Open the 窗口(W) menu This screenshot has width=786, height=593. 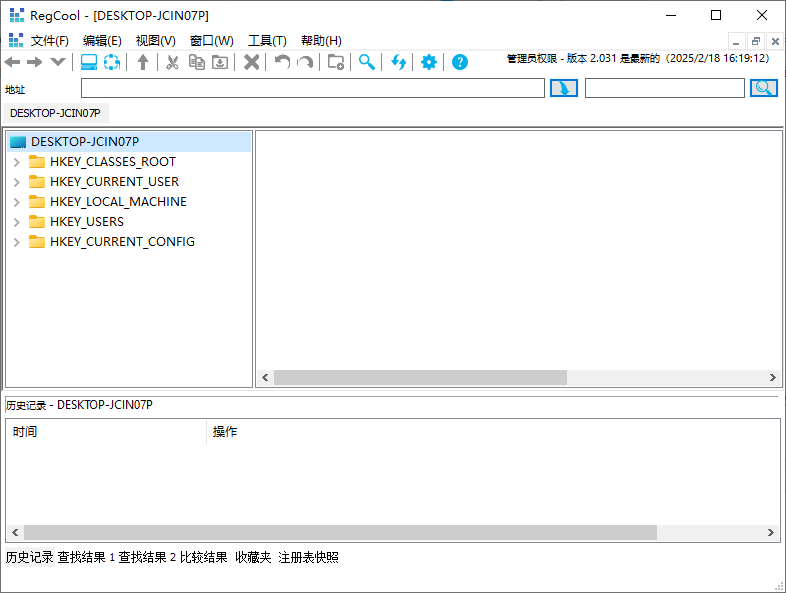point(212,41)
